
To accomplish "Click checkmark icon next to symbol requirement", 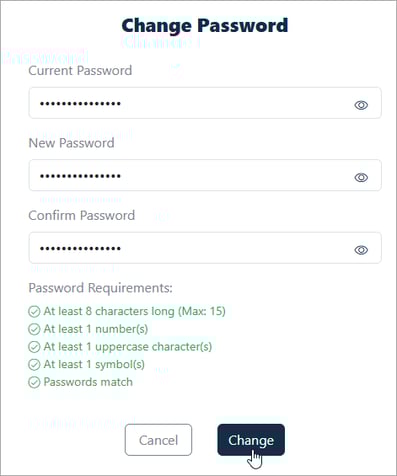I will [x=34, y=365].
